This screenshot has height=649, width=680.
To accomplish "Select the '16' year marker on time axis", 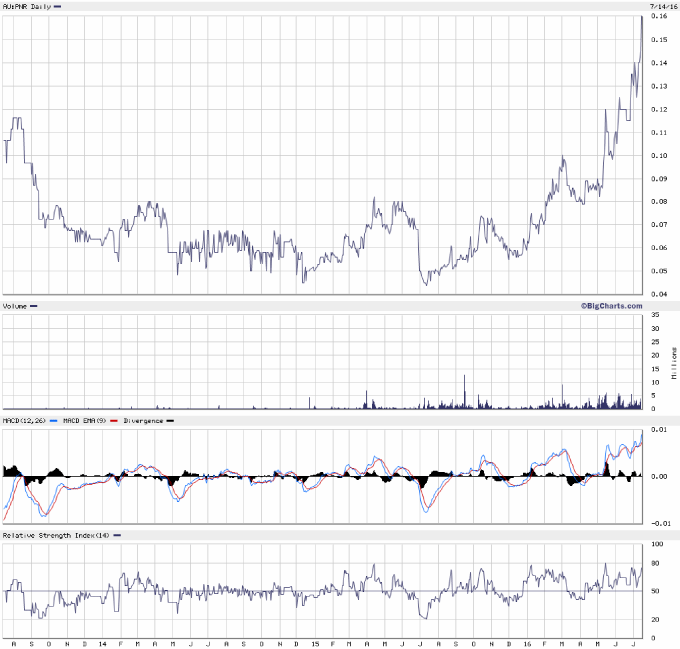I will tap(524, 639).
